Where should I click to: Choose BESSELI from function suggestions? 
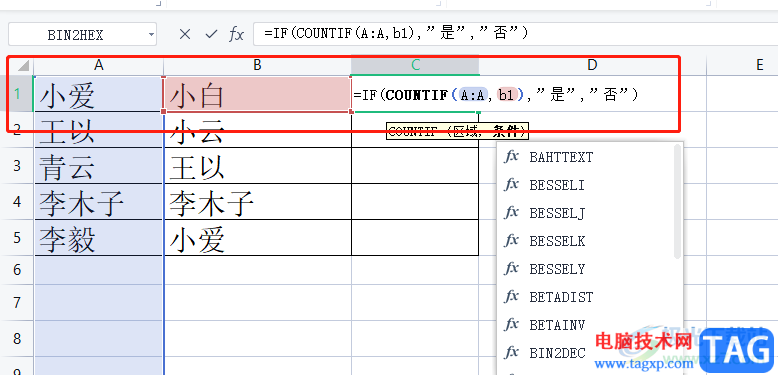(x=586, y=185)
